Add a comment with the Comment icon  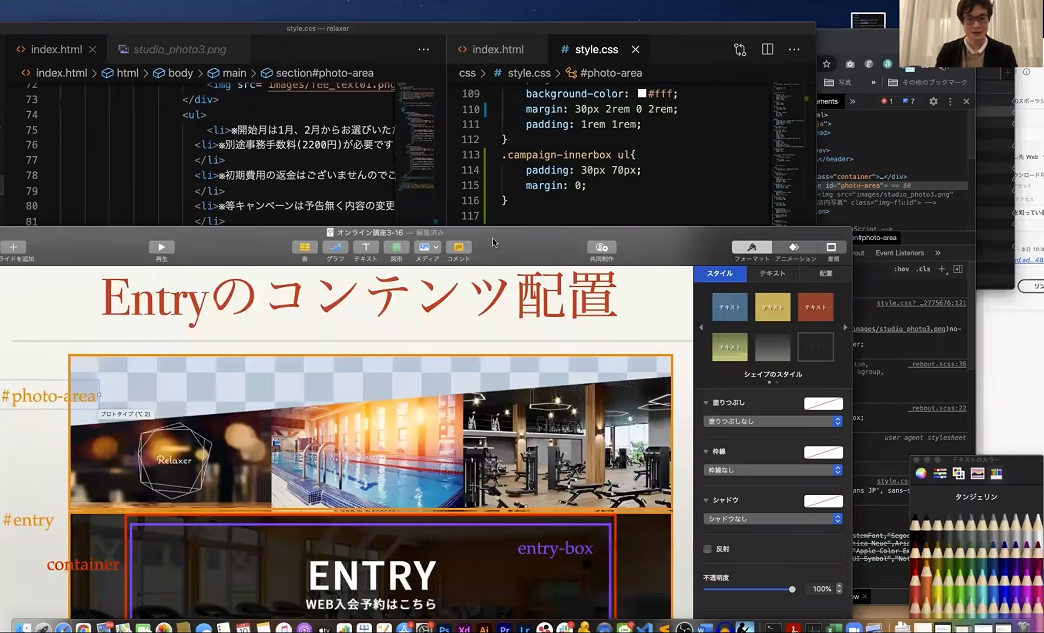pyautogui.click(x=458, y=247)
